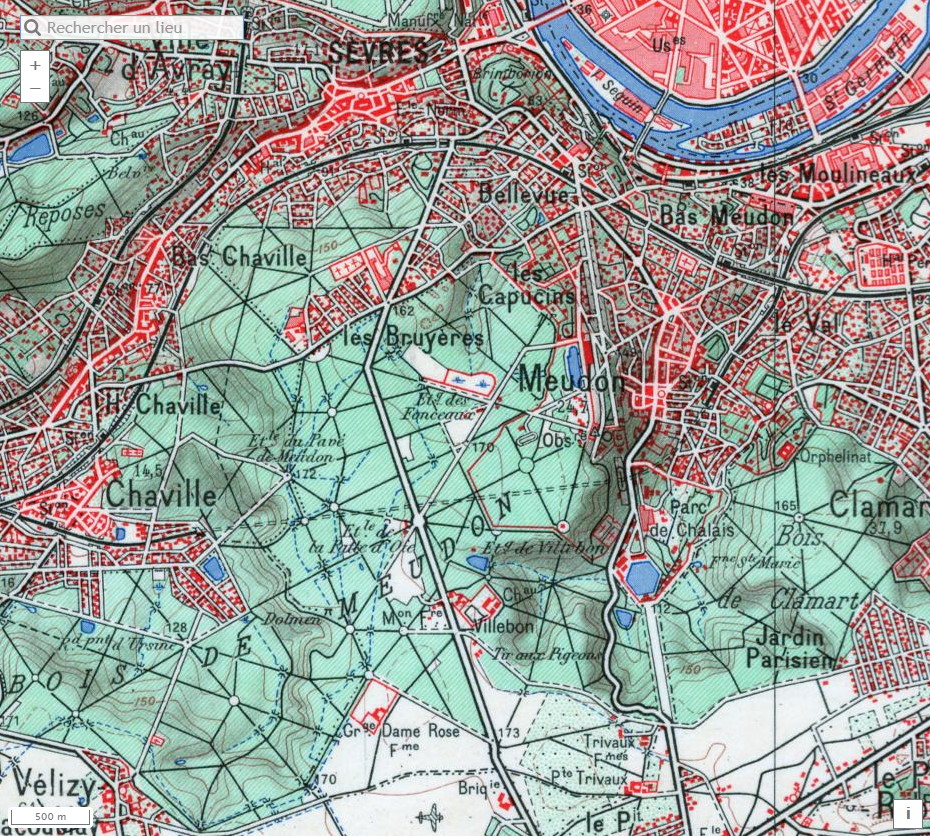Image resolution: width=930 pixels, height=836 pixels.
Task: Select the Bas Chaville label
Action: point(240,257)
